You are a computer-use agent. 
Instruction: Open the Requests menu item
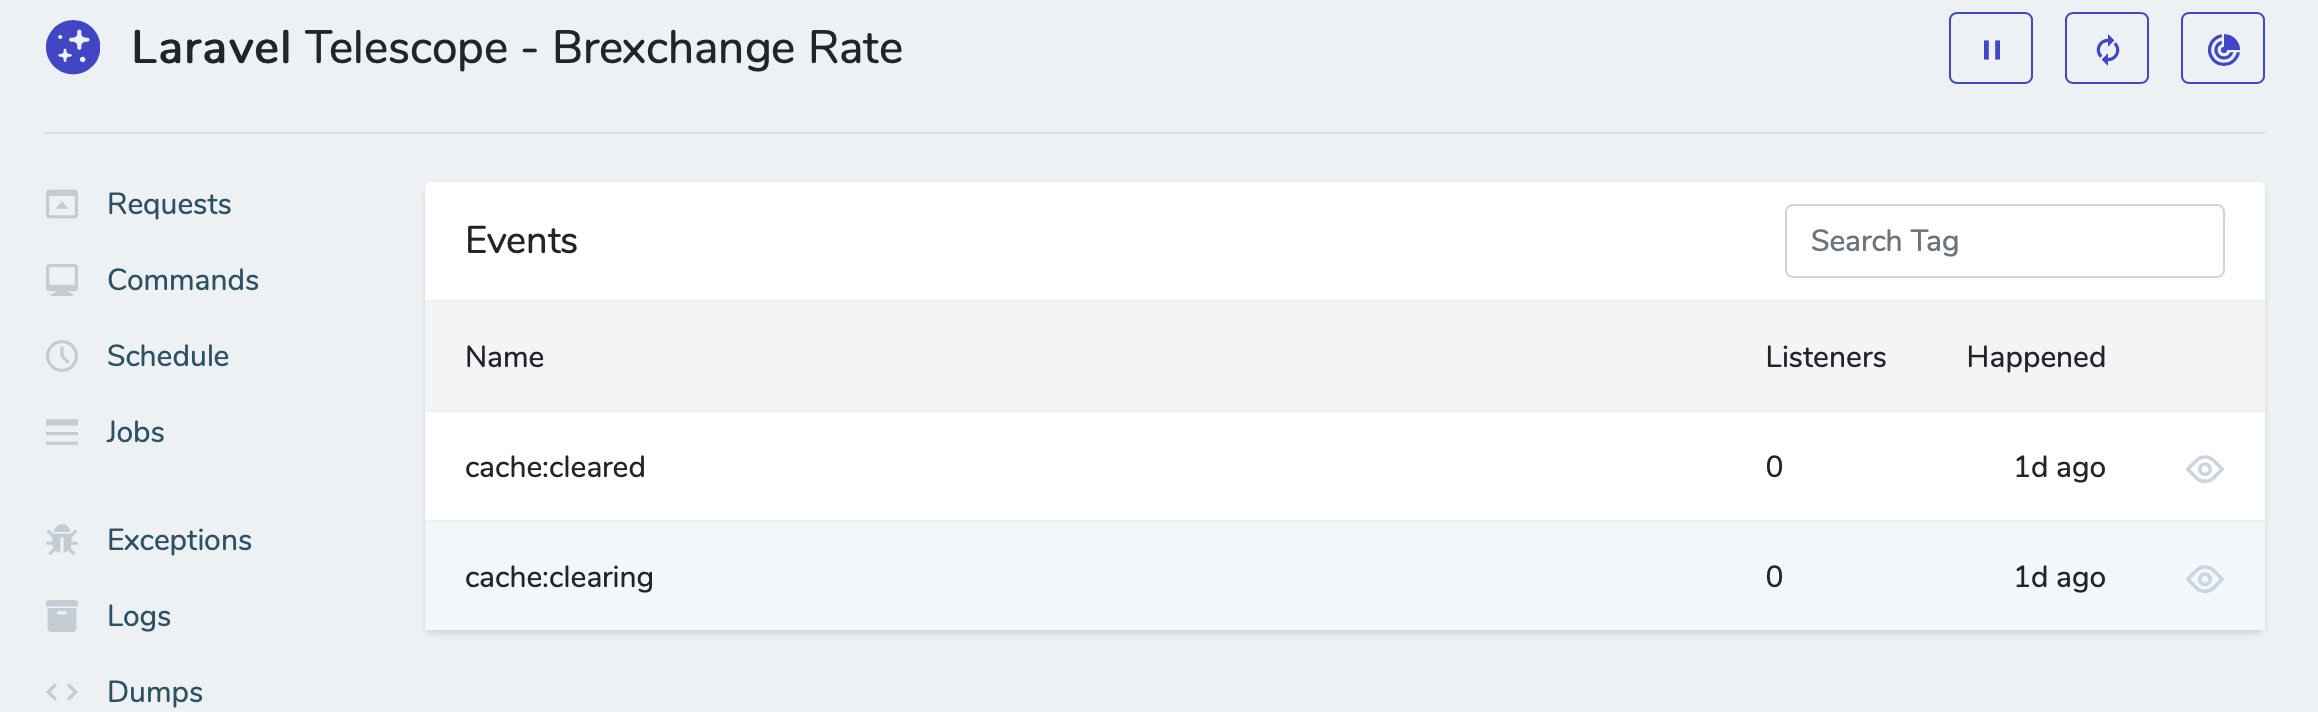coord(169,204)
